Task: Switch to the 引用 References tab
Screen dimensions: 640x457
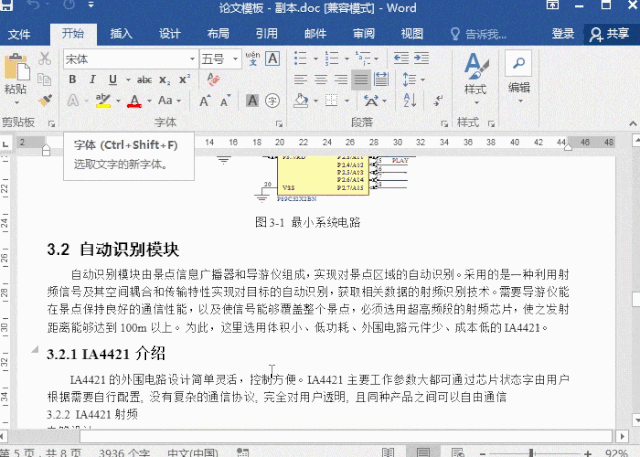Action: pyautogui.click(x=267, y=34)
